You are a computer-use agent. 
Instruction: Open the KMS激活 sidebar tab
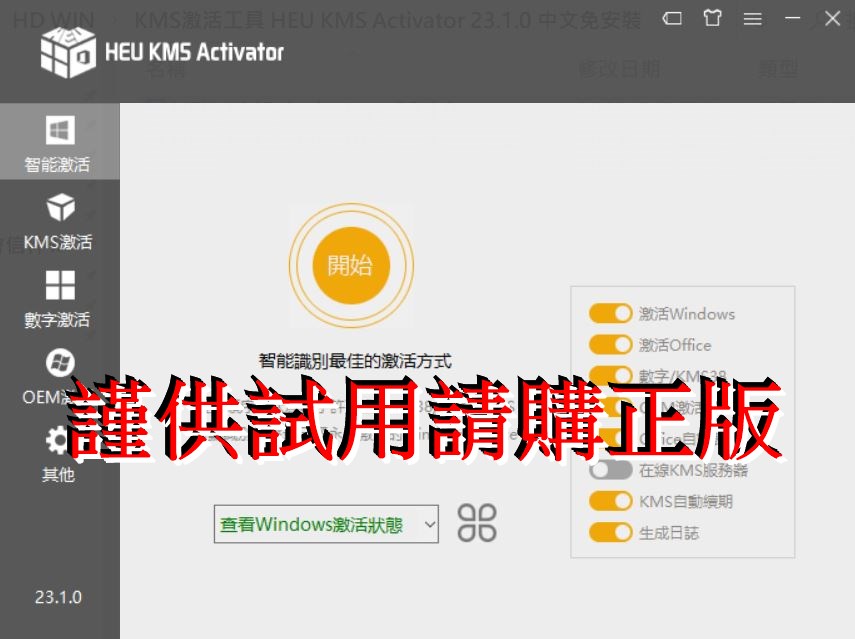click(x=59, y=220)
